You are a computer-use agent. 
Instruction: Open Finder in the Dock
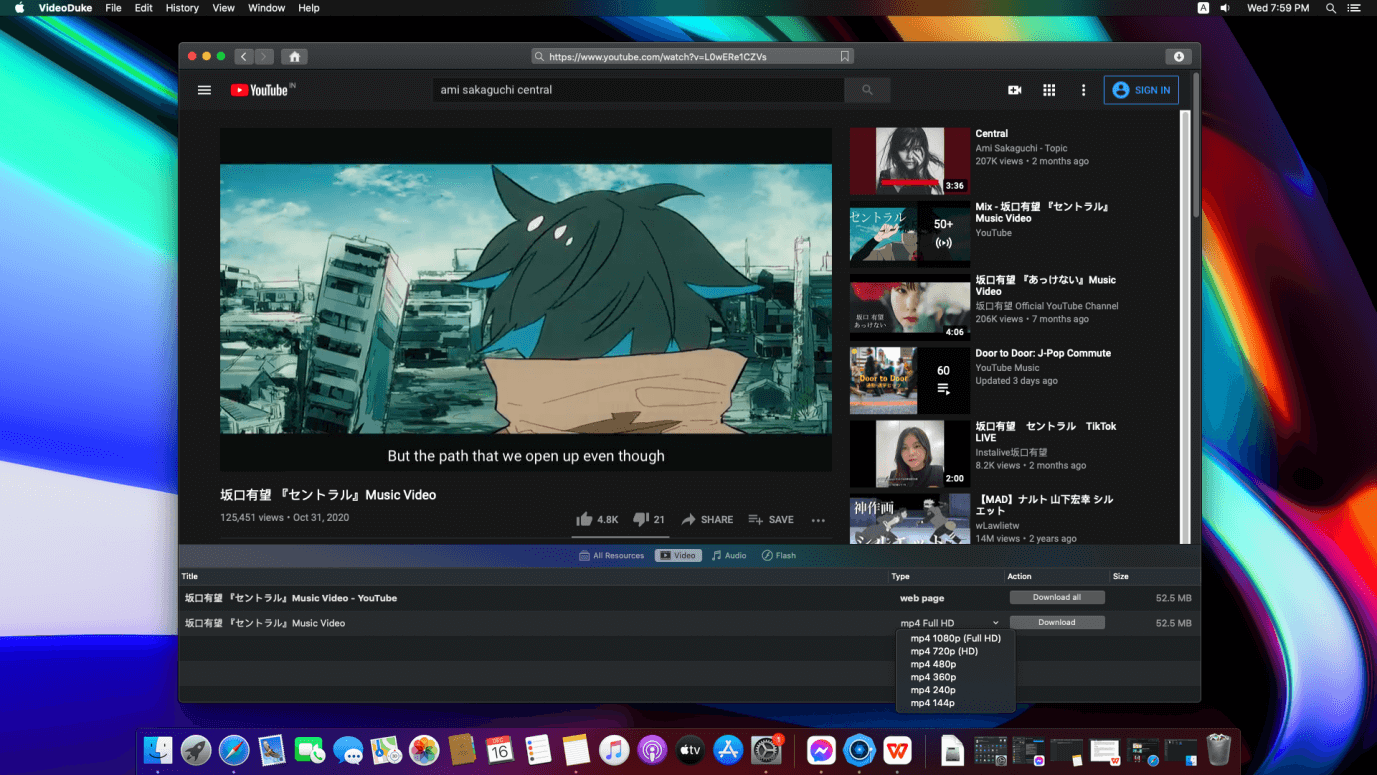click(158, 750)
